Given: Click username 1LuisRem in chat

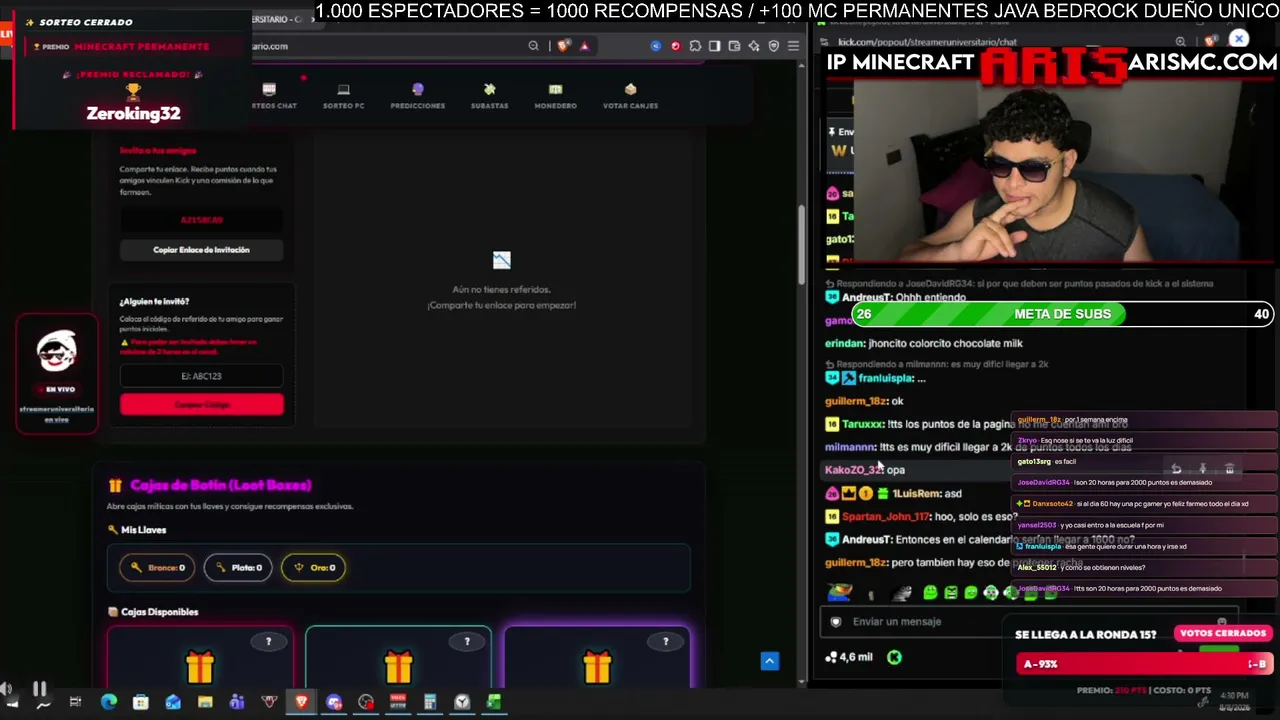Looking at the screenshot, I should tap(916, 493).
